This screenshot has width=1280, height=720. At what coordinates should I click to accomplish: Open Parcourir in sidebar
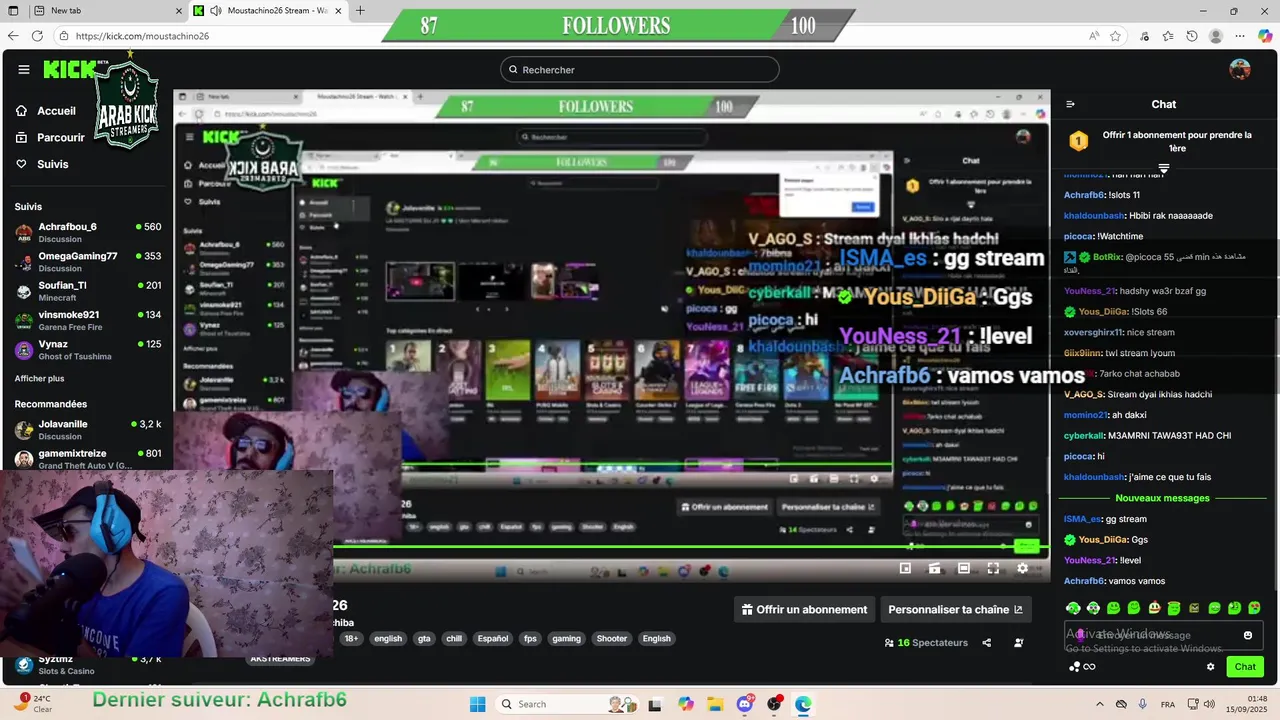pyautogui.click(x=51, y=137)
